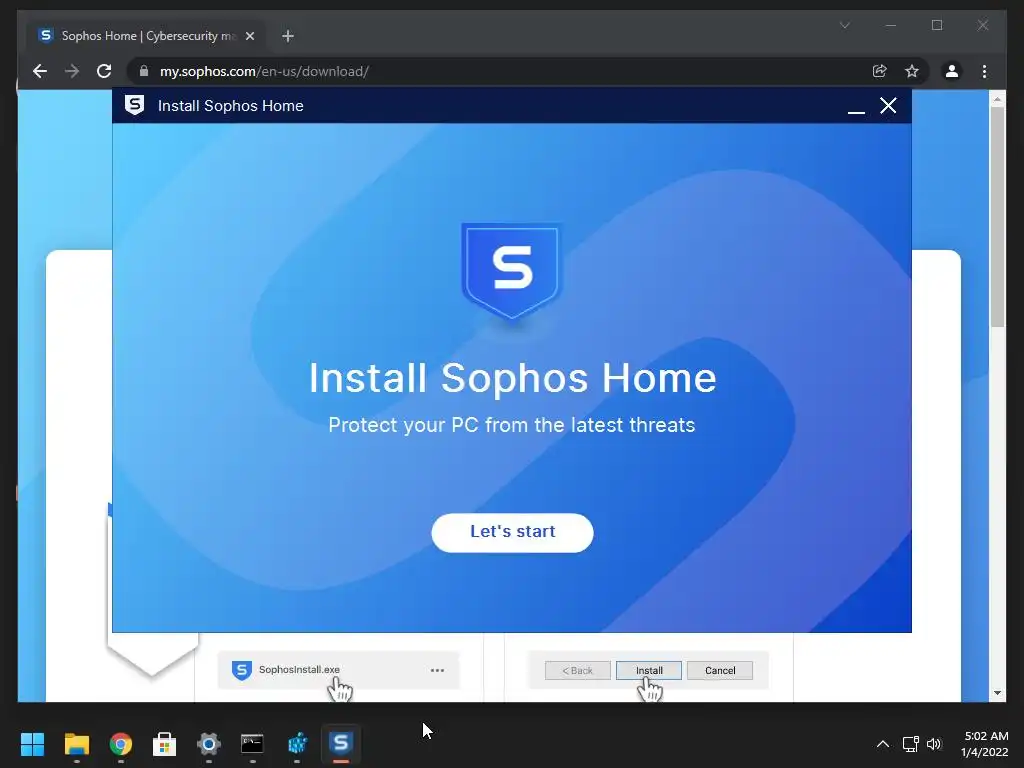
Task: Open the clock showing 5:02 AM
Action: 985,744
